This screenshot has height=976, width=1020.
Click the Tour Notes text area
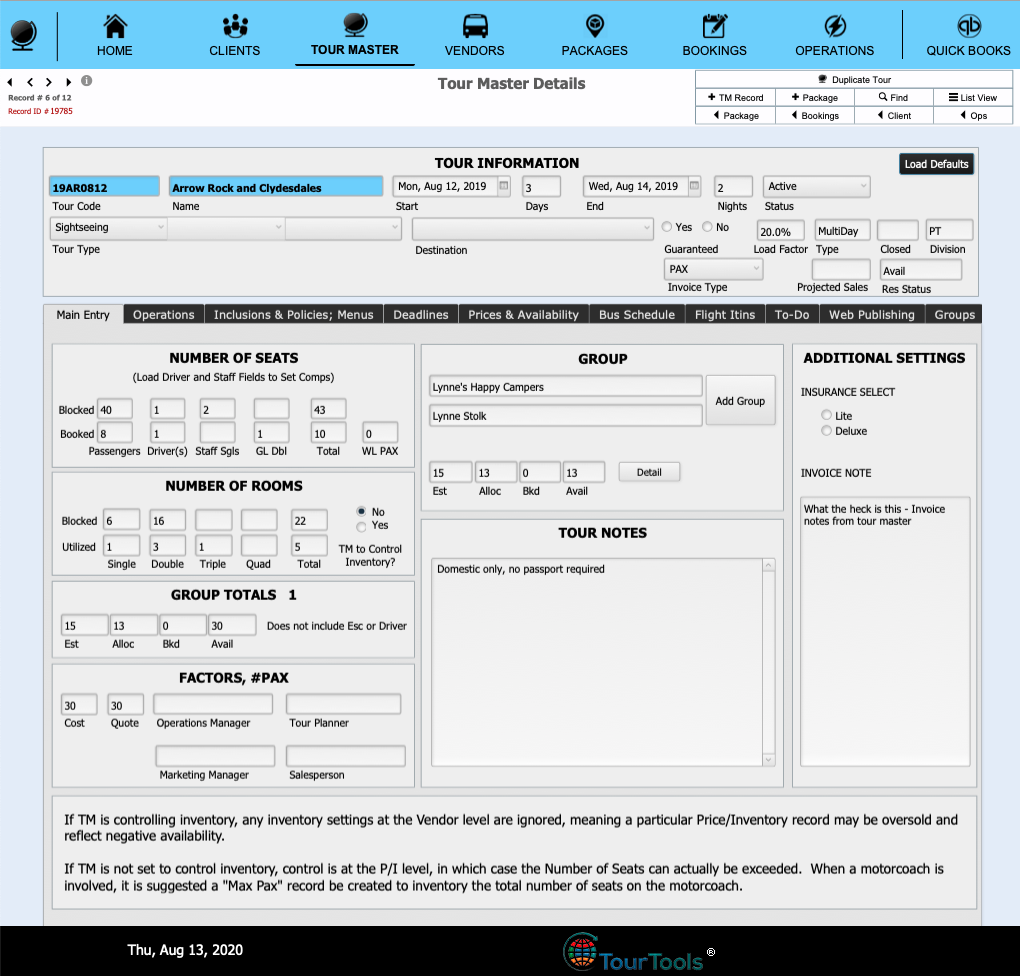coord(597,662)
